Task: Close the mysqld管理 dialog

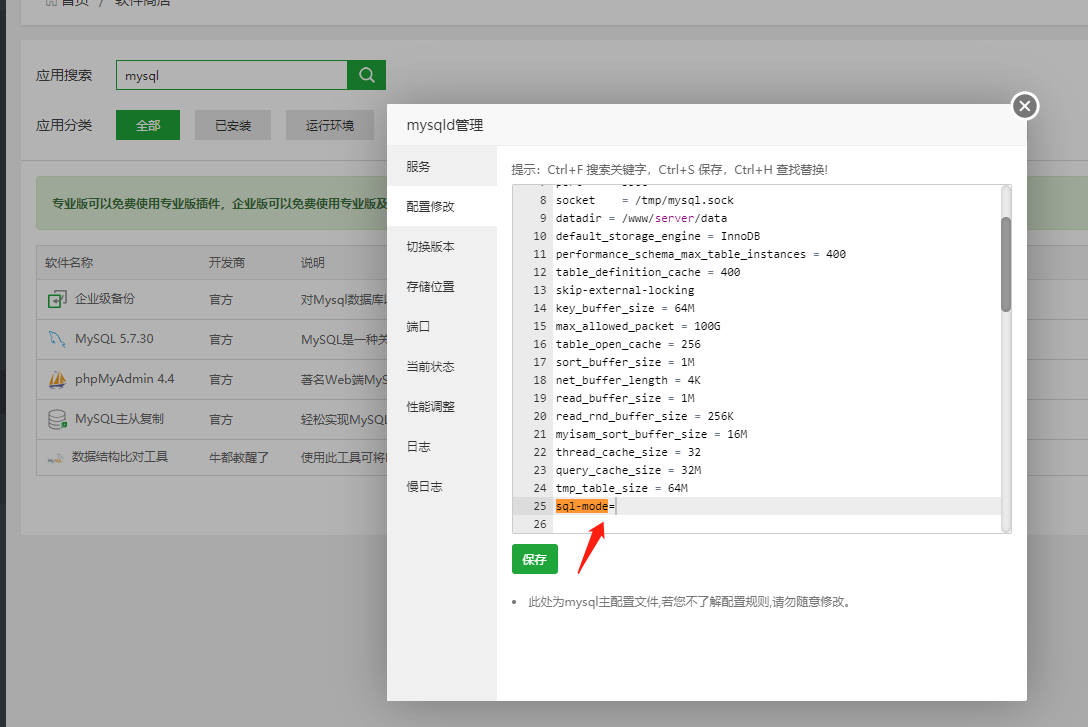Action: click(x=1025, y=106)
